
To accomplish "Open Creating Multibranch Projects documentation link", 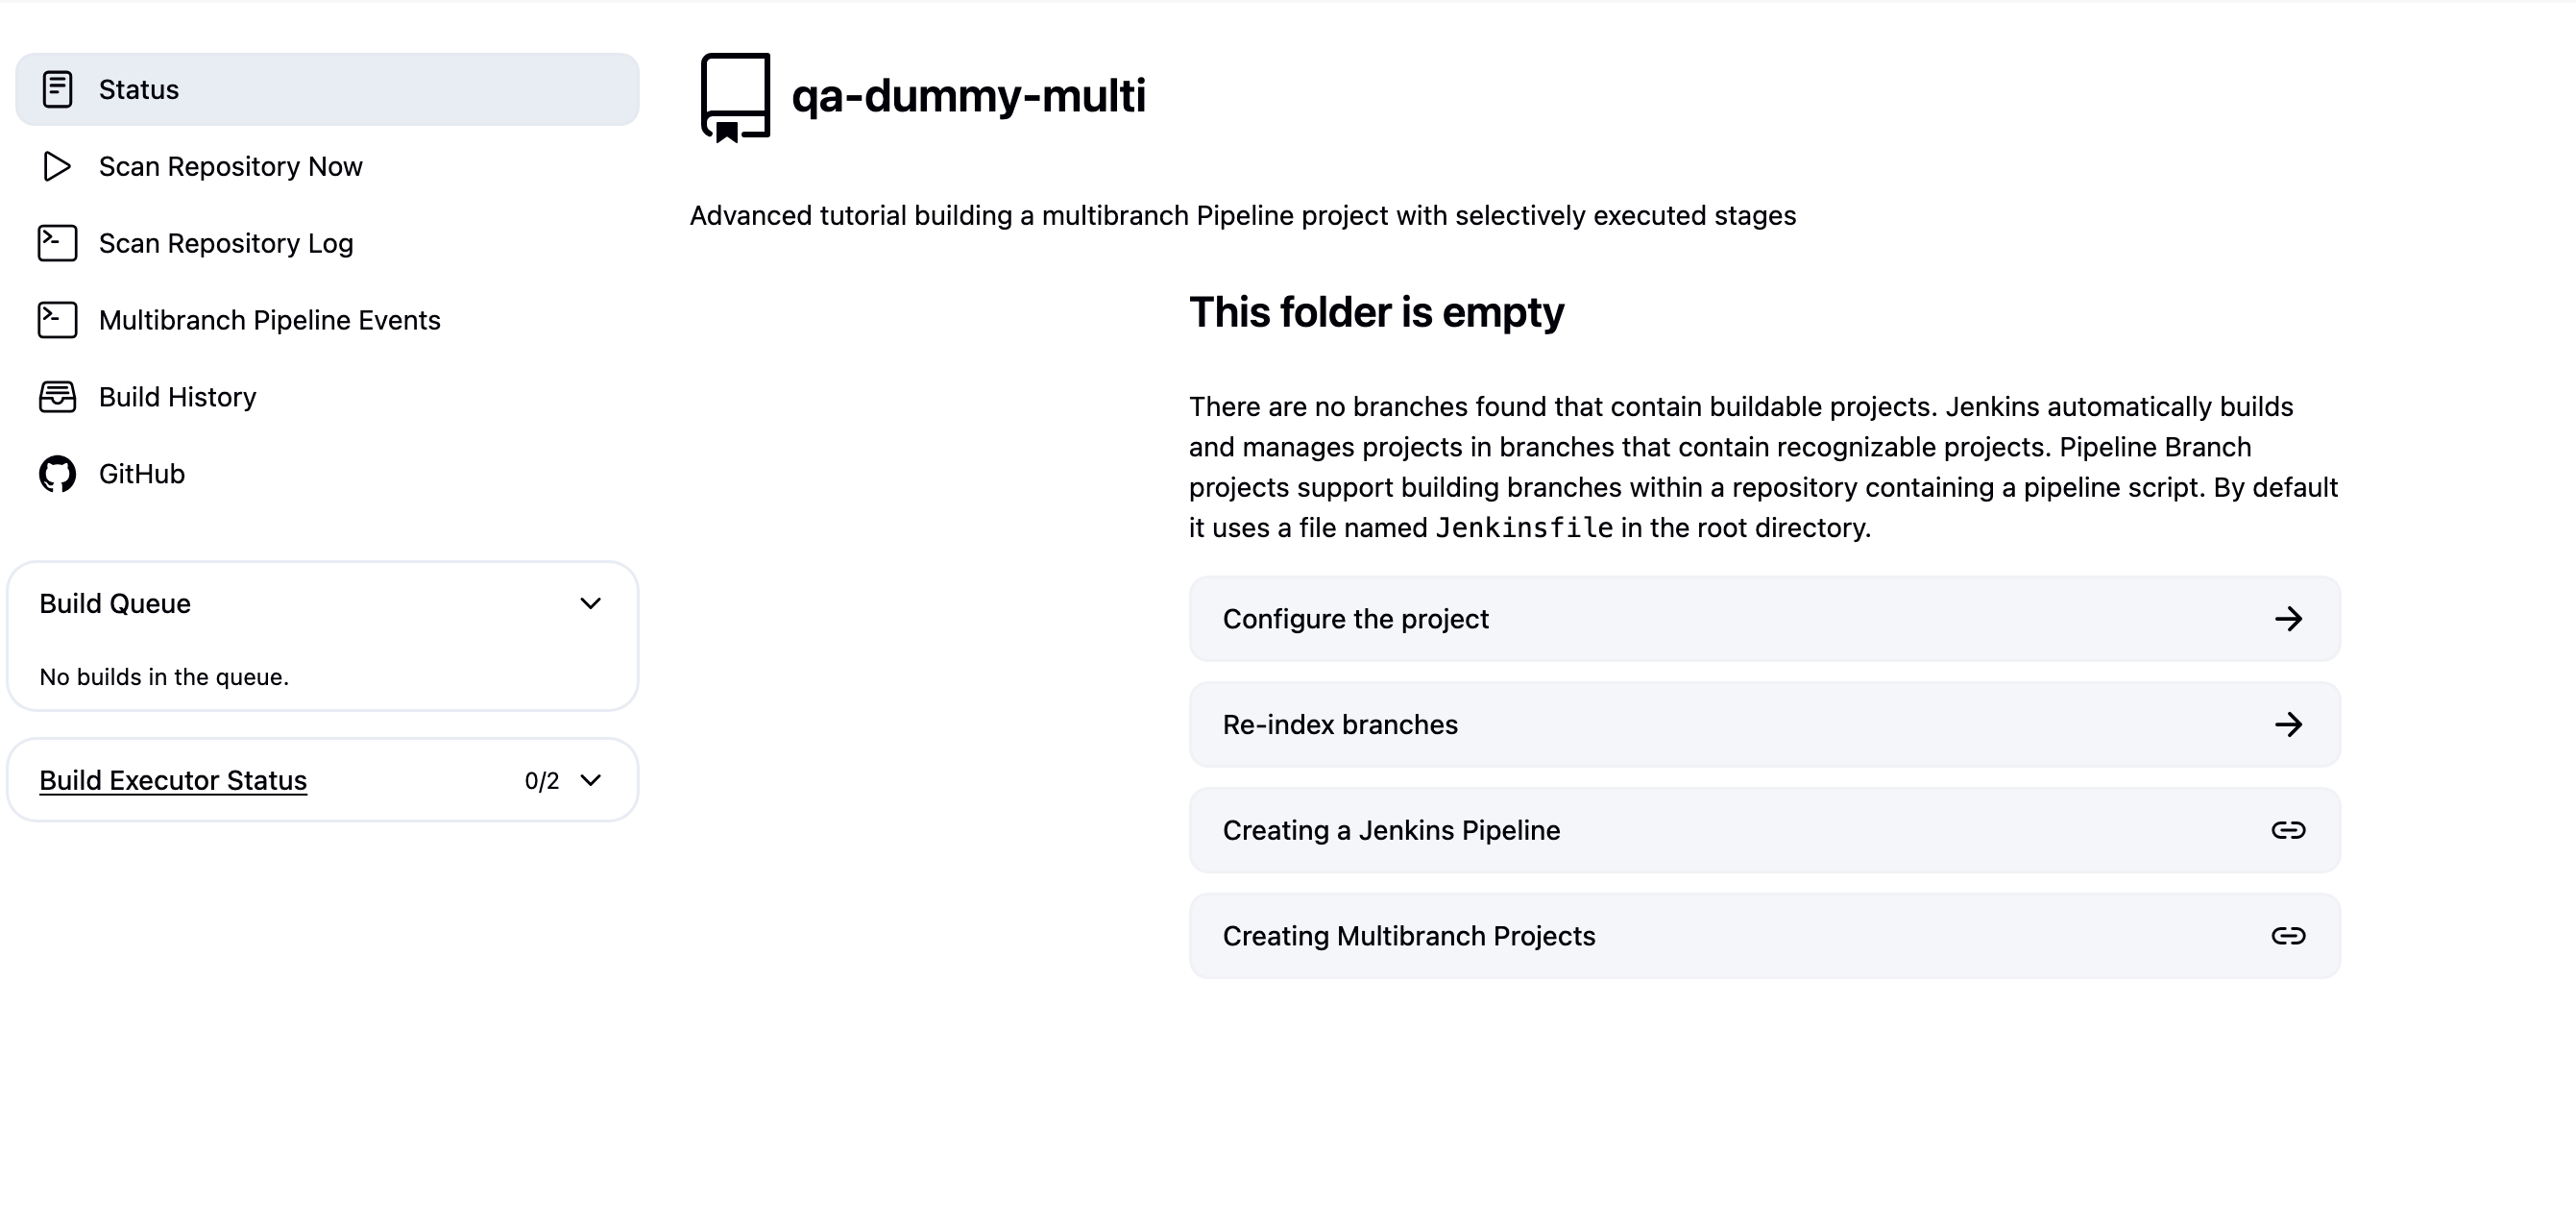I will pyautogui.click(x=1409, y=936).
